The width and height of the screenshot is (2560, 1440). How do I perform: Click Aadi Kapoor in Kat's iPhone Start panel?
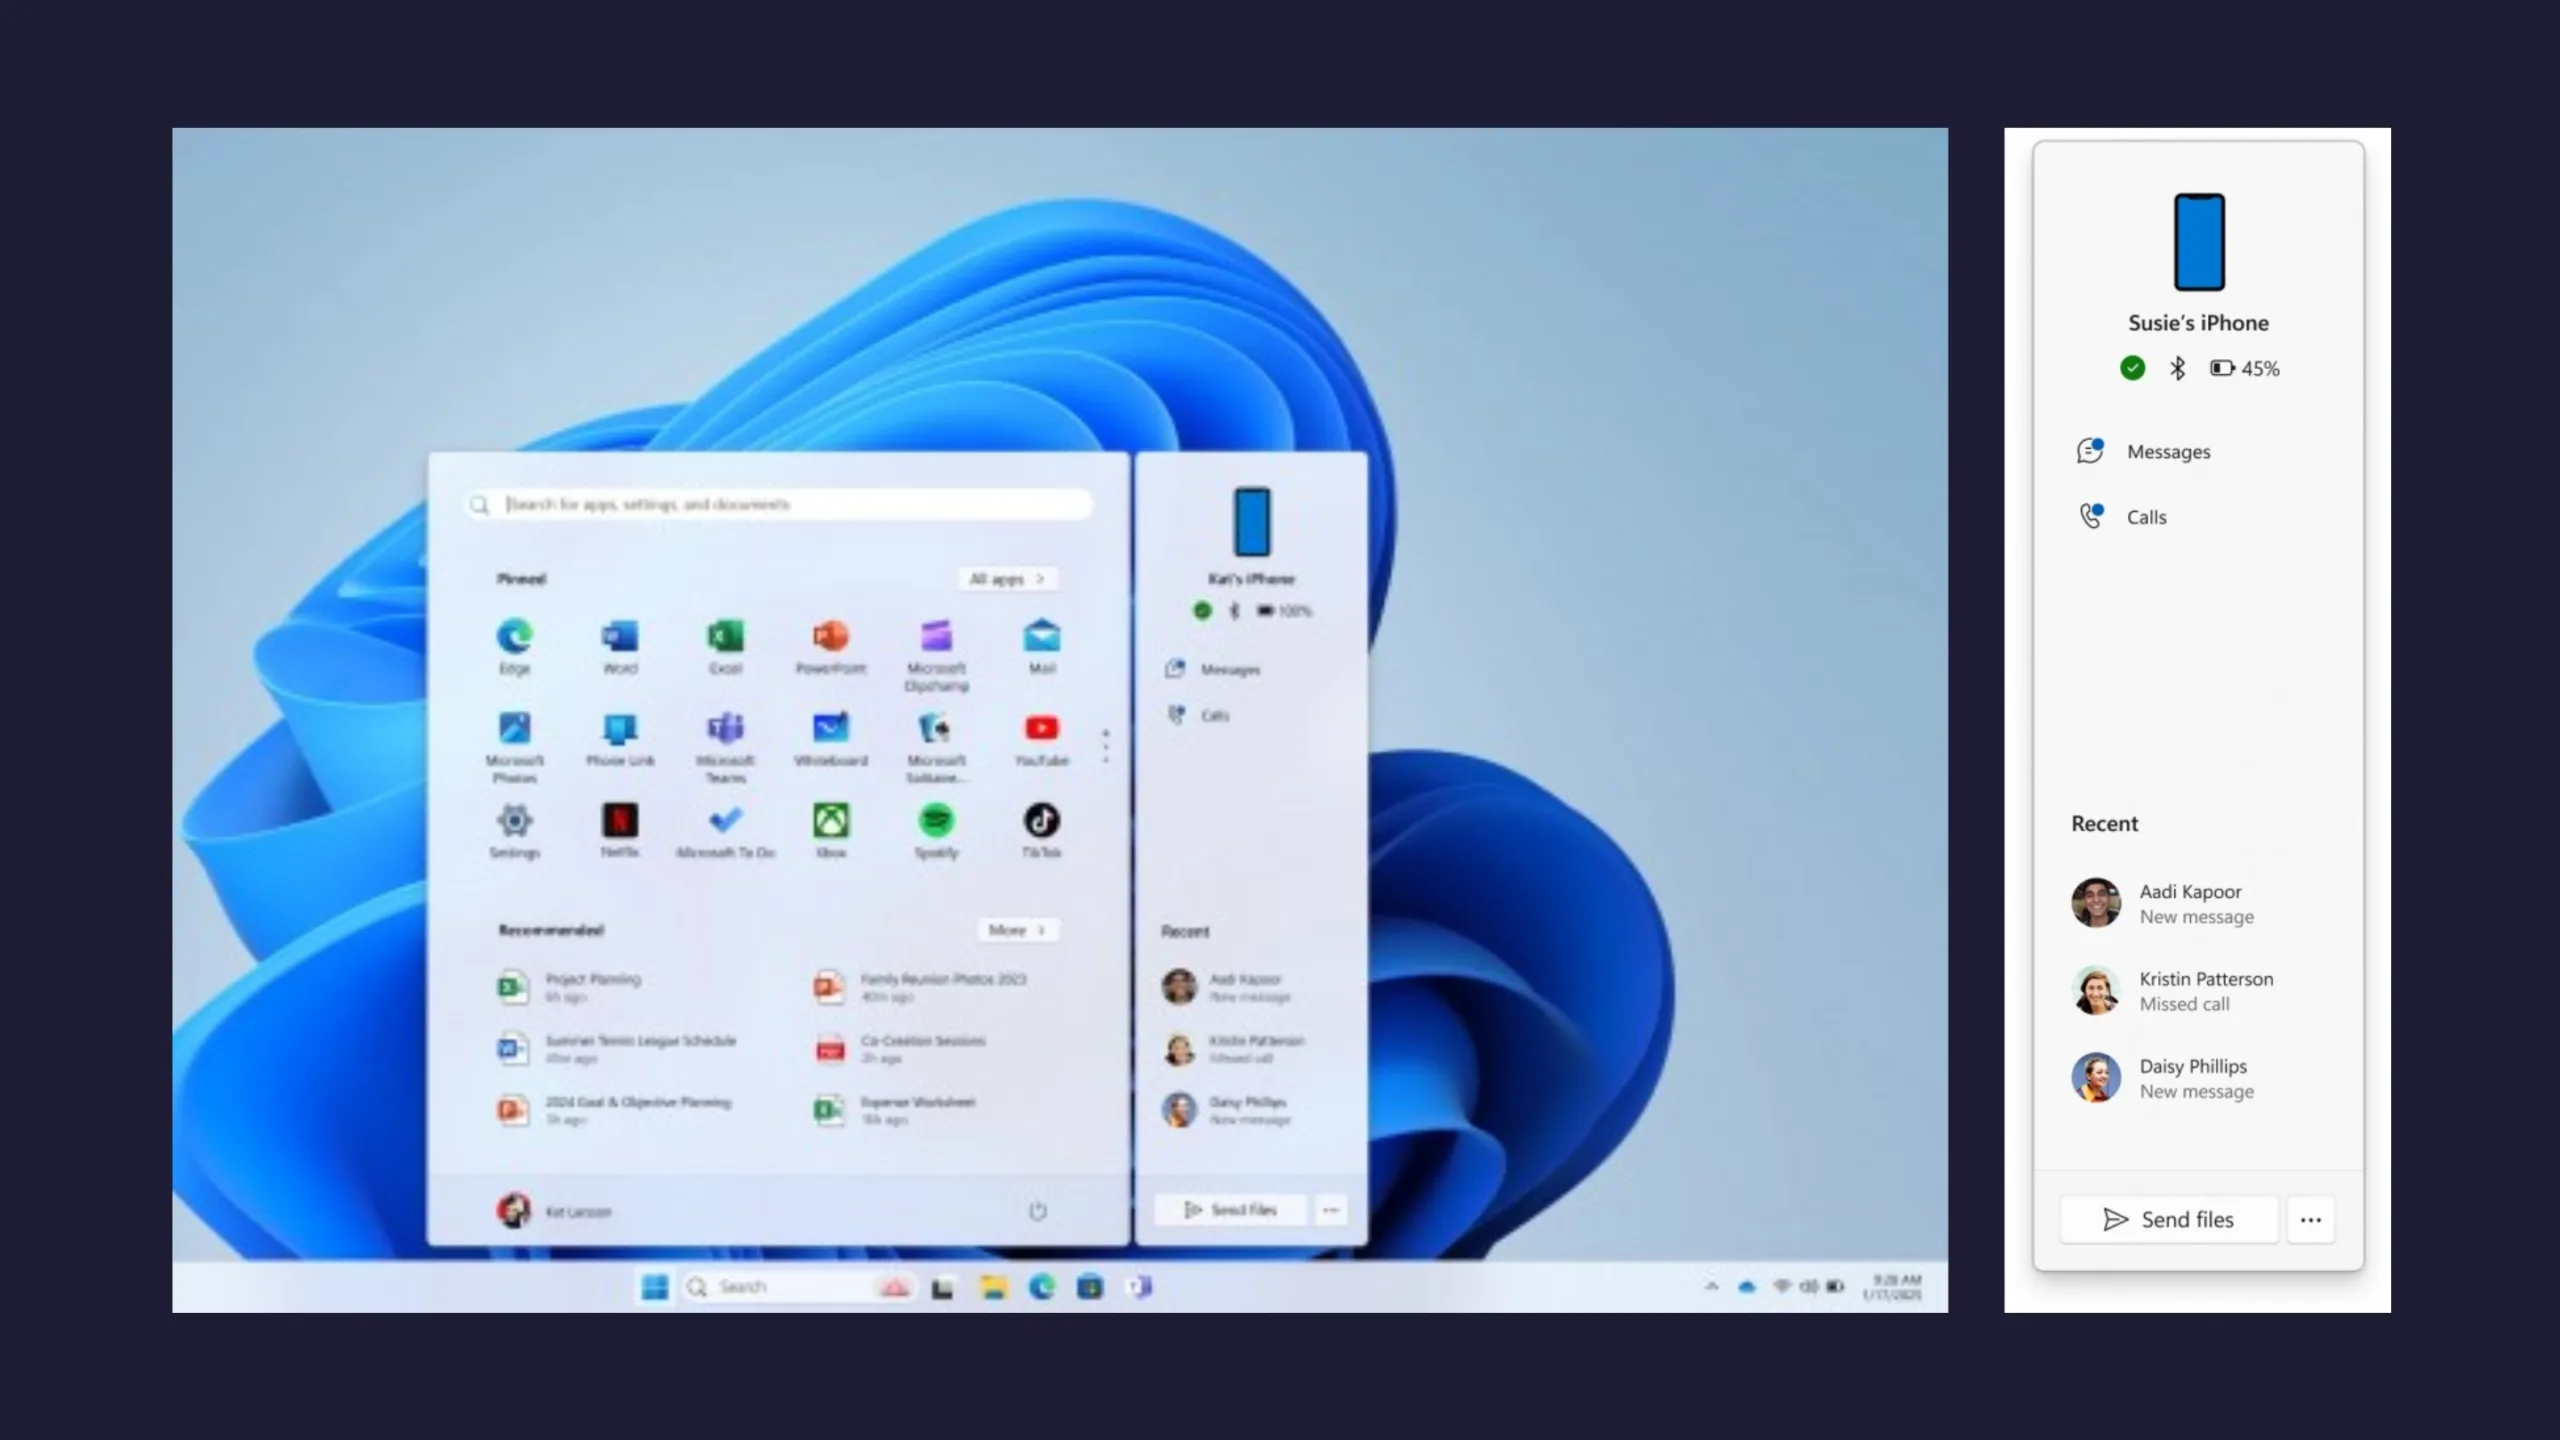pos(1227,987)
